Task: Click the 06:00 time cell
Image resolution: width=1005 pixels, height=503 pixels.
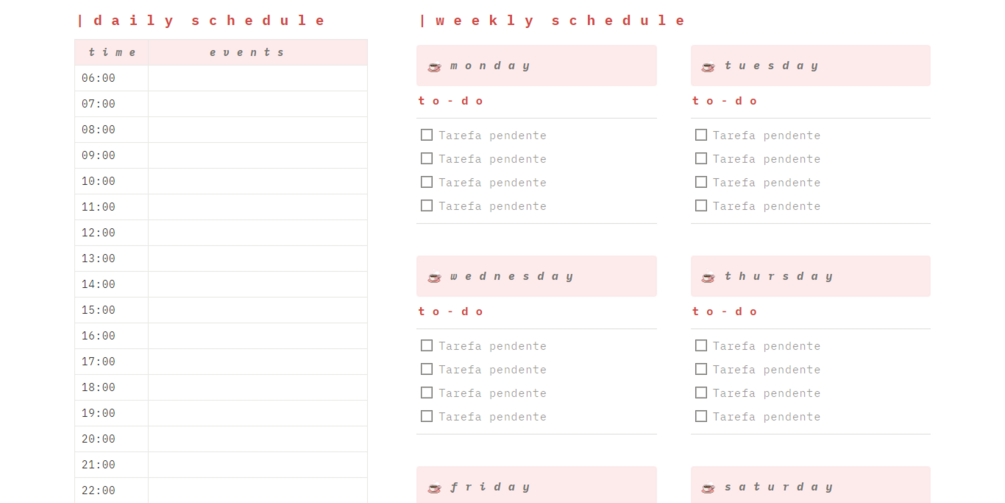Action: 112,78
